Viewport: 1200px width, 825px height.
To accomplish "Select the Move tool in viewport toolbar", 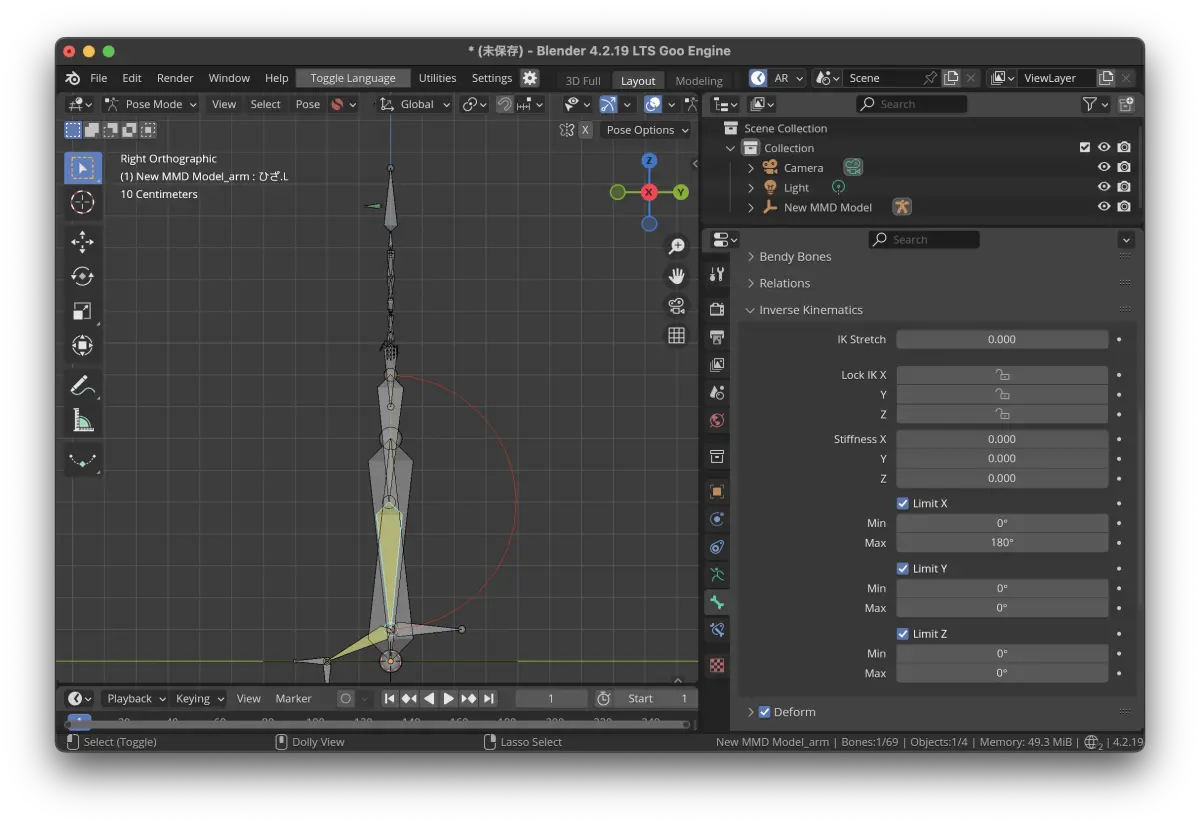I will 83,242.
